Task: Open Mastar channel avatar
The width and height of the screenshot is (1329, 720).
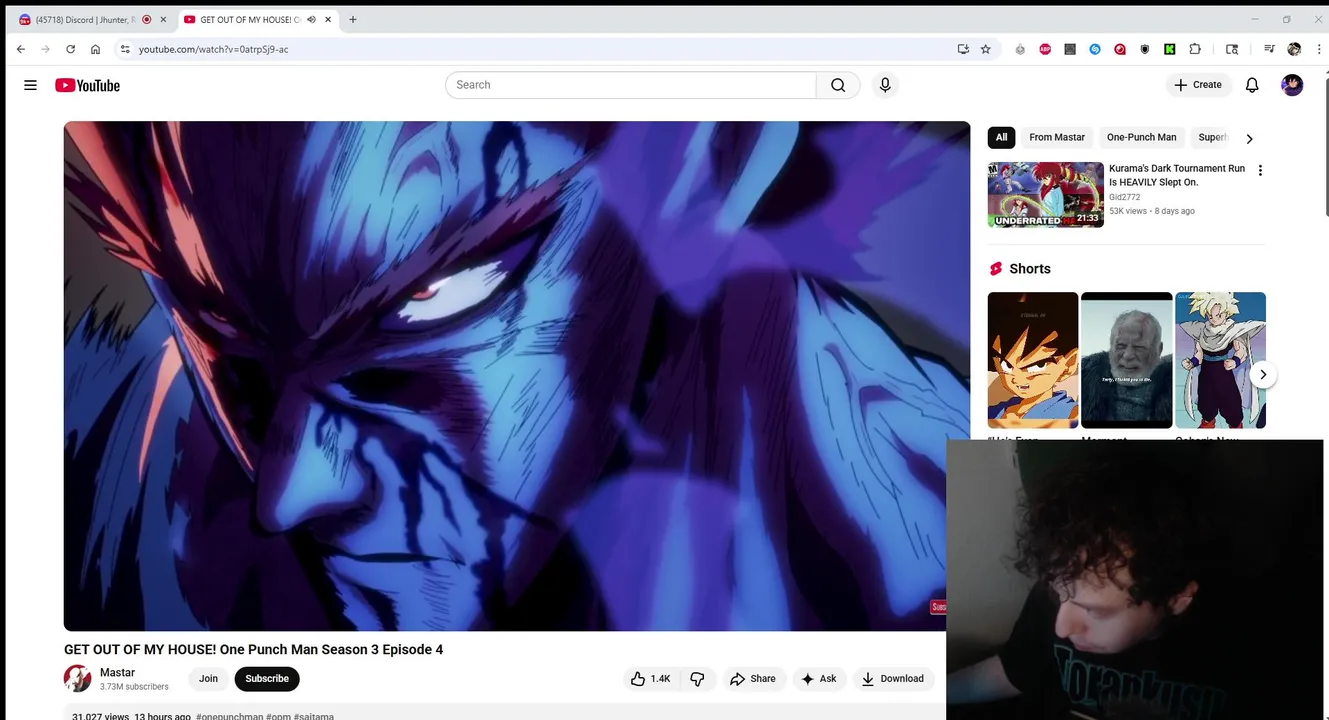Action: (x=78, y=679)
